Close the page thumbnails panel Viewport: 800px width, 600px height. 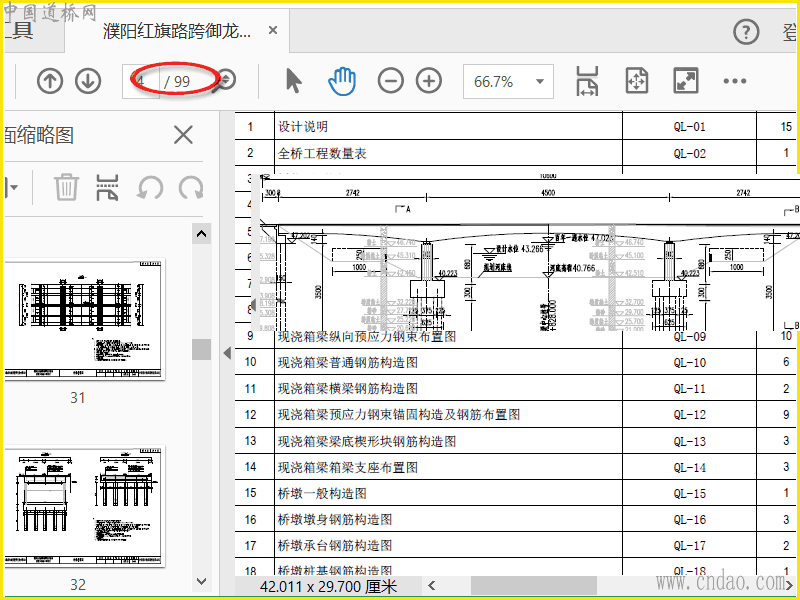(183, 136)
